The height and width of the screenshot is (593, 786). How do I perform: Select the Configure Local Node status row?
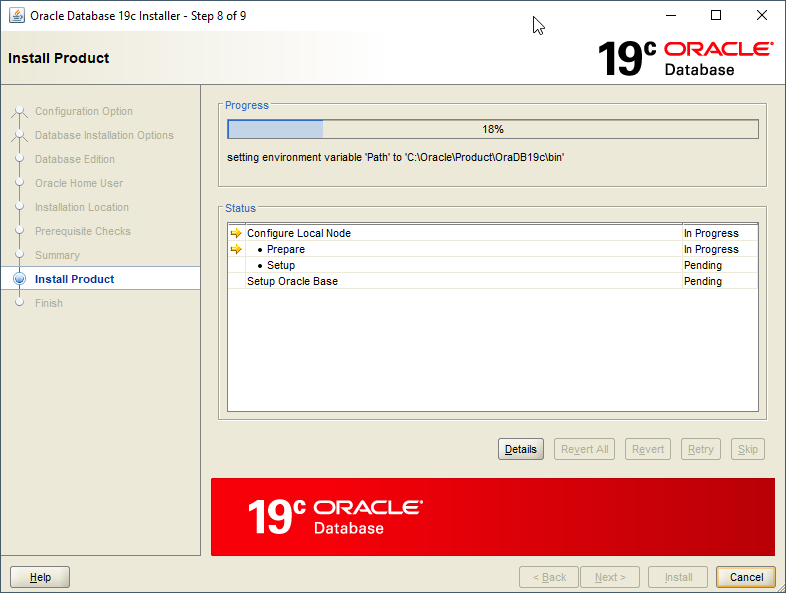tap(493, 233)
